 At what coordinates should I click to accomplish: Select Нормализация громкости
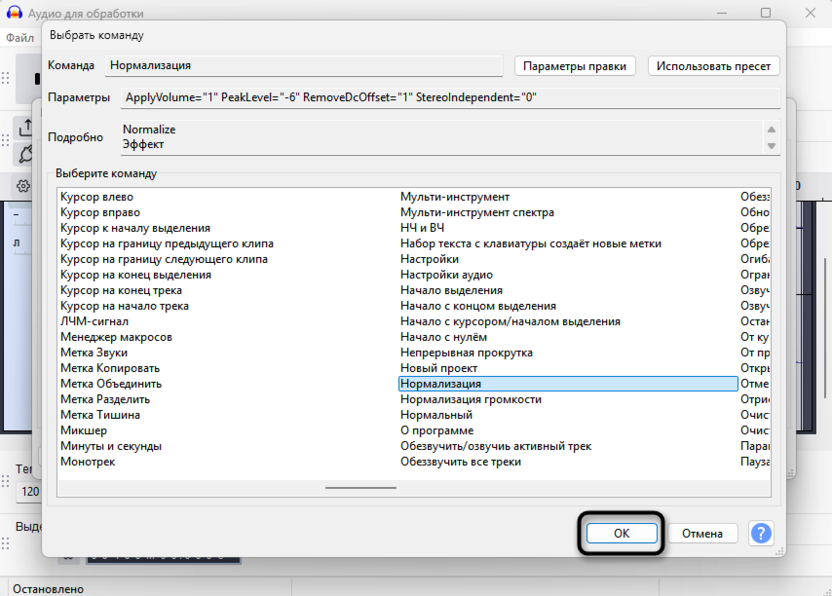[471, 399]
